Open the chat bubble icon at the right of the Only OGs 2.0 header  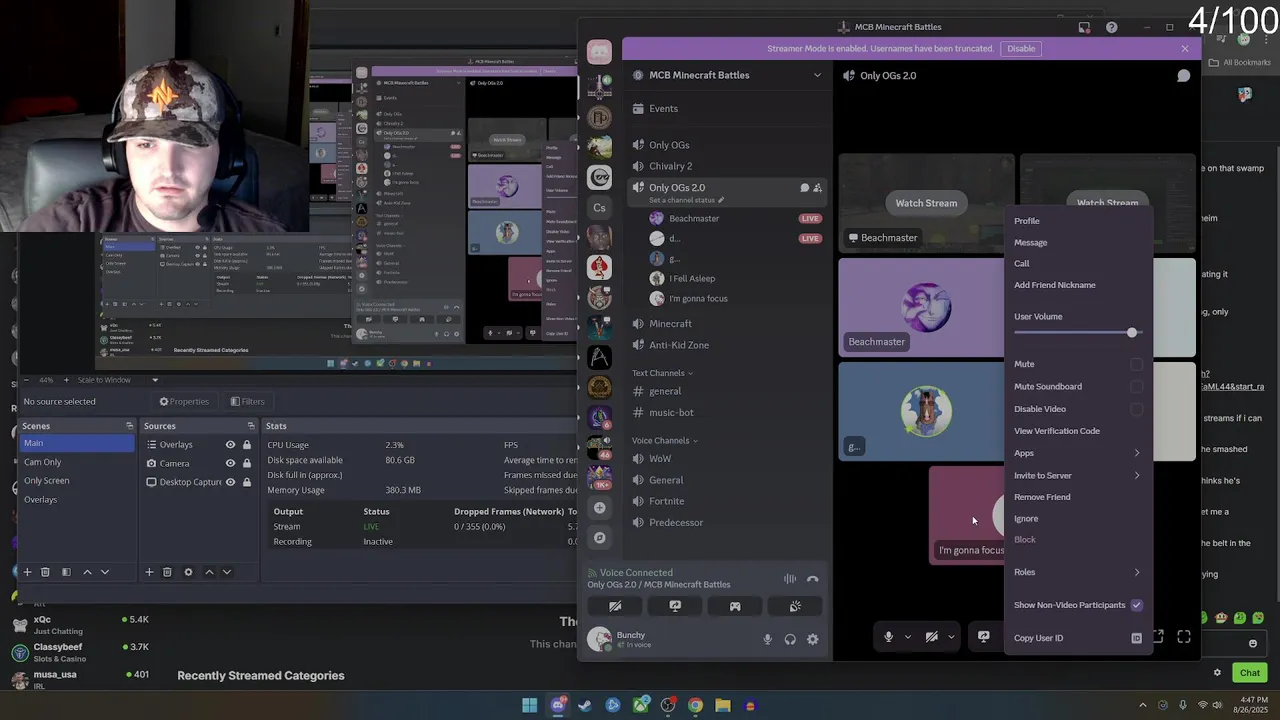1183,76
